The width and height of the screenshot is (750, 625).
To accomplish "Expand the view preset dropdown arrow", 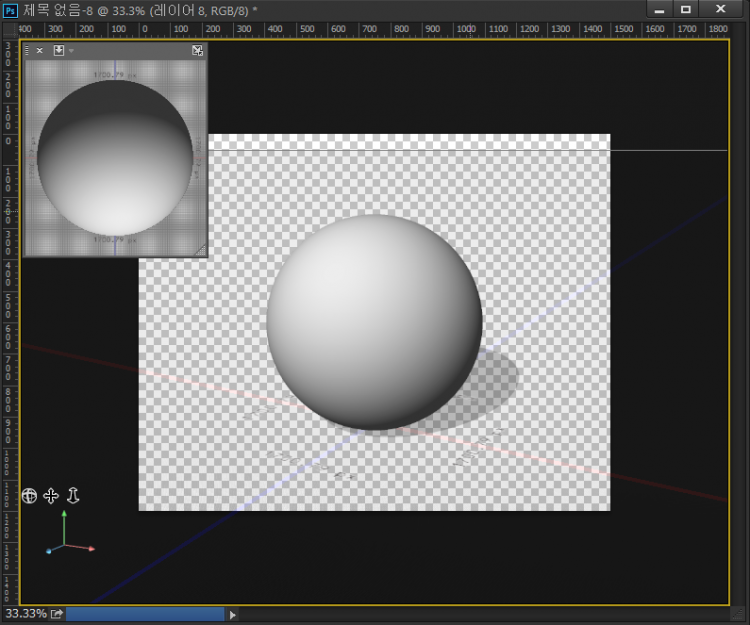I will tap(71, 50).
